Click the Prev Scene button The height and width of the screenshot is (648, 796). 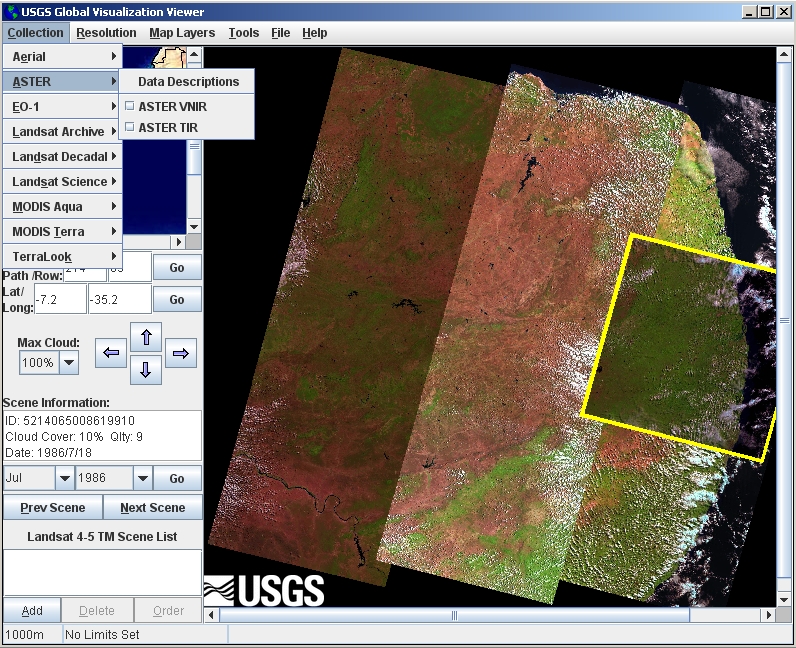53,507
